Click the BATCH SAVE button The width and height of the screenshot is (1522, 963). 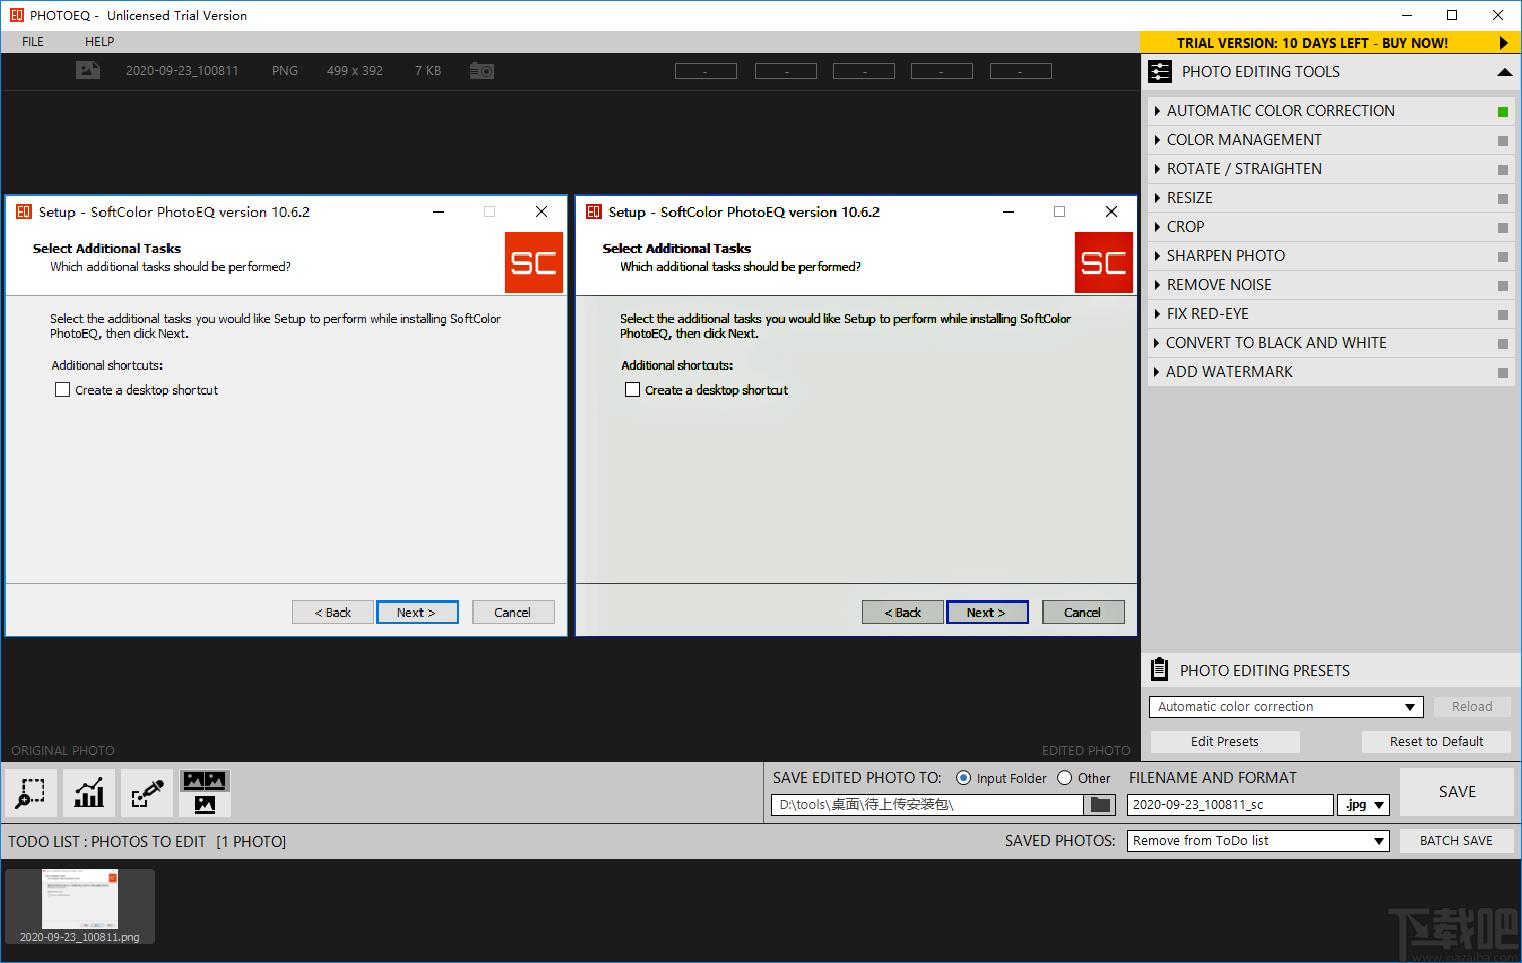click(1456, 841)
